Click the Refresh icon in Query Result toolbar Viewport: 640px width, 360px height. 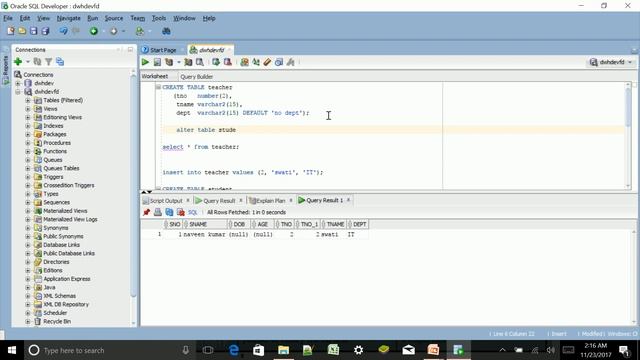169,212
